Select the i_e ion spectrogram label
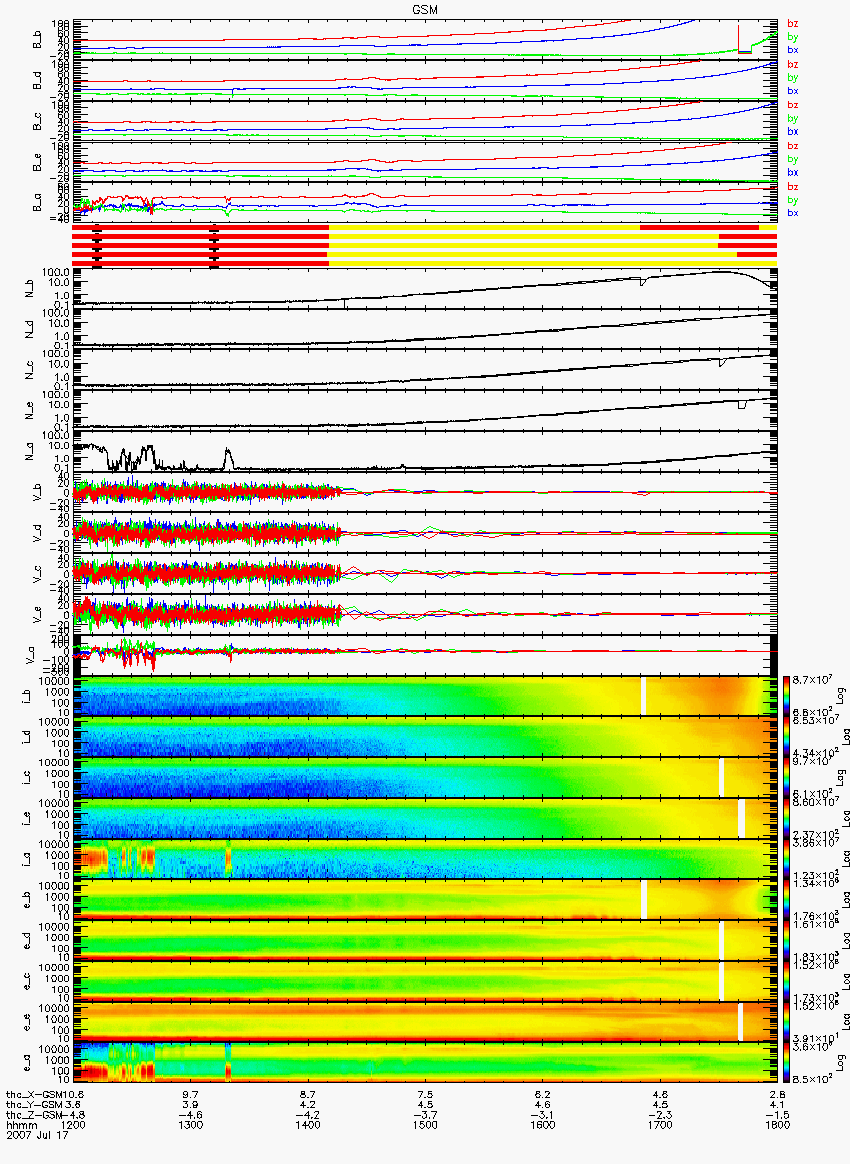The image size is (850, 1164). point(26,820)
